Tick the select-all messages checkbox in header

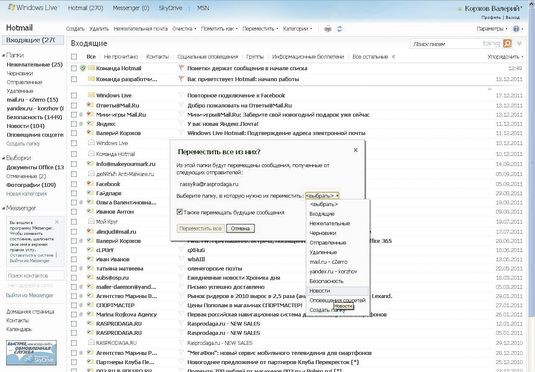click(74, 57)
